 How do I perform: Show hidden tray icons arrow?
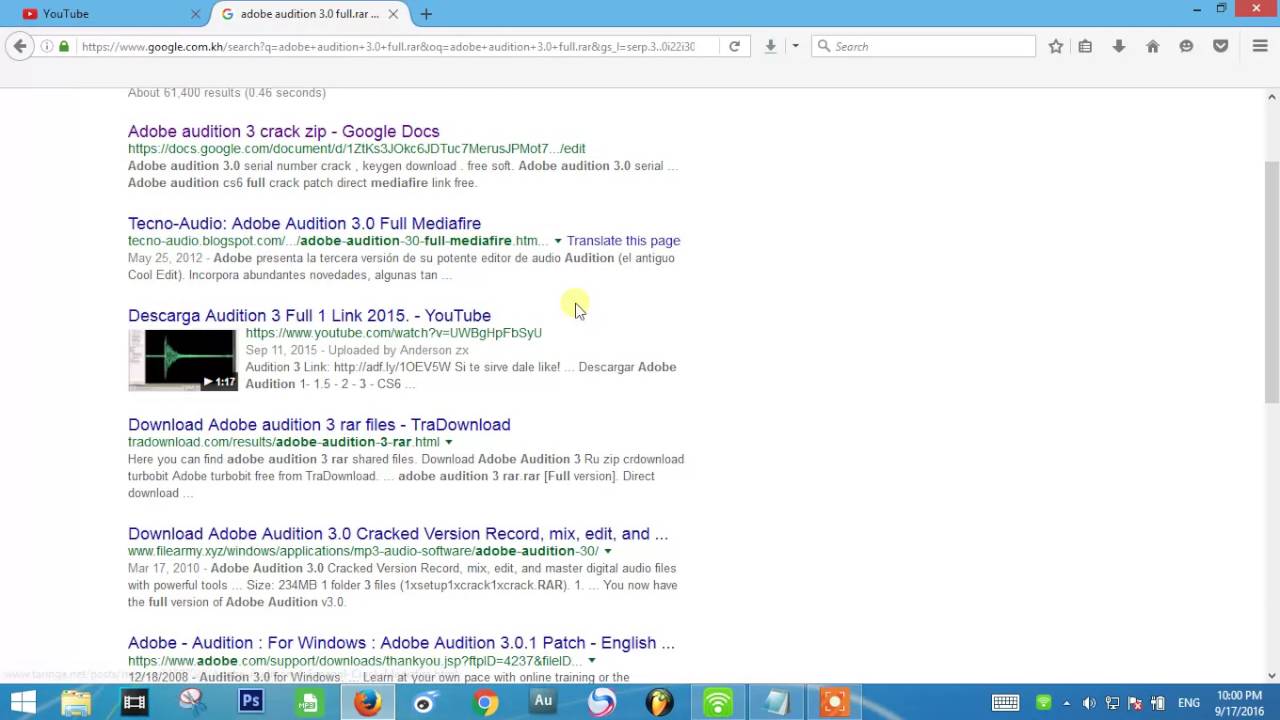[x=1066, y=702]
